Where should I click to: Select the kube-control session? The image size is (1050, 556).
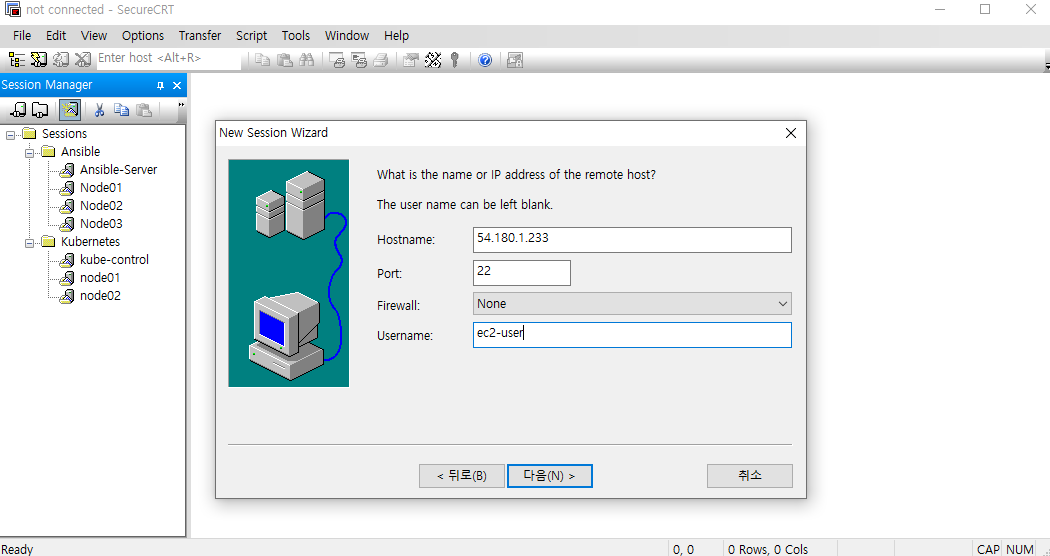(115, 260)
